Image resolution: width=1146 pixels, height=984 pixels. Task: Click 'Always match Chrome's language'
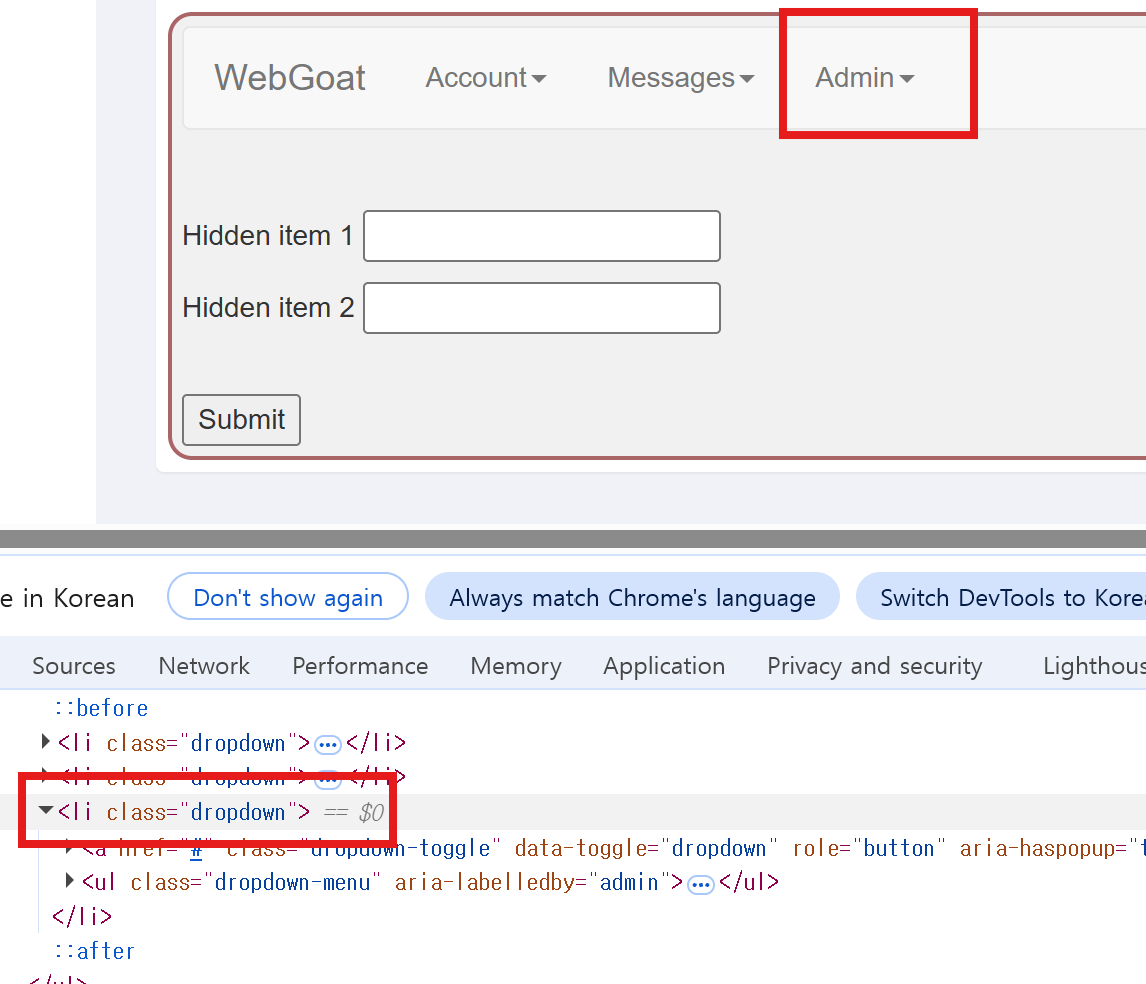[x=632, y=597]
